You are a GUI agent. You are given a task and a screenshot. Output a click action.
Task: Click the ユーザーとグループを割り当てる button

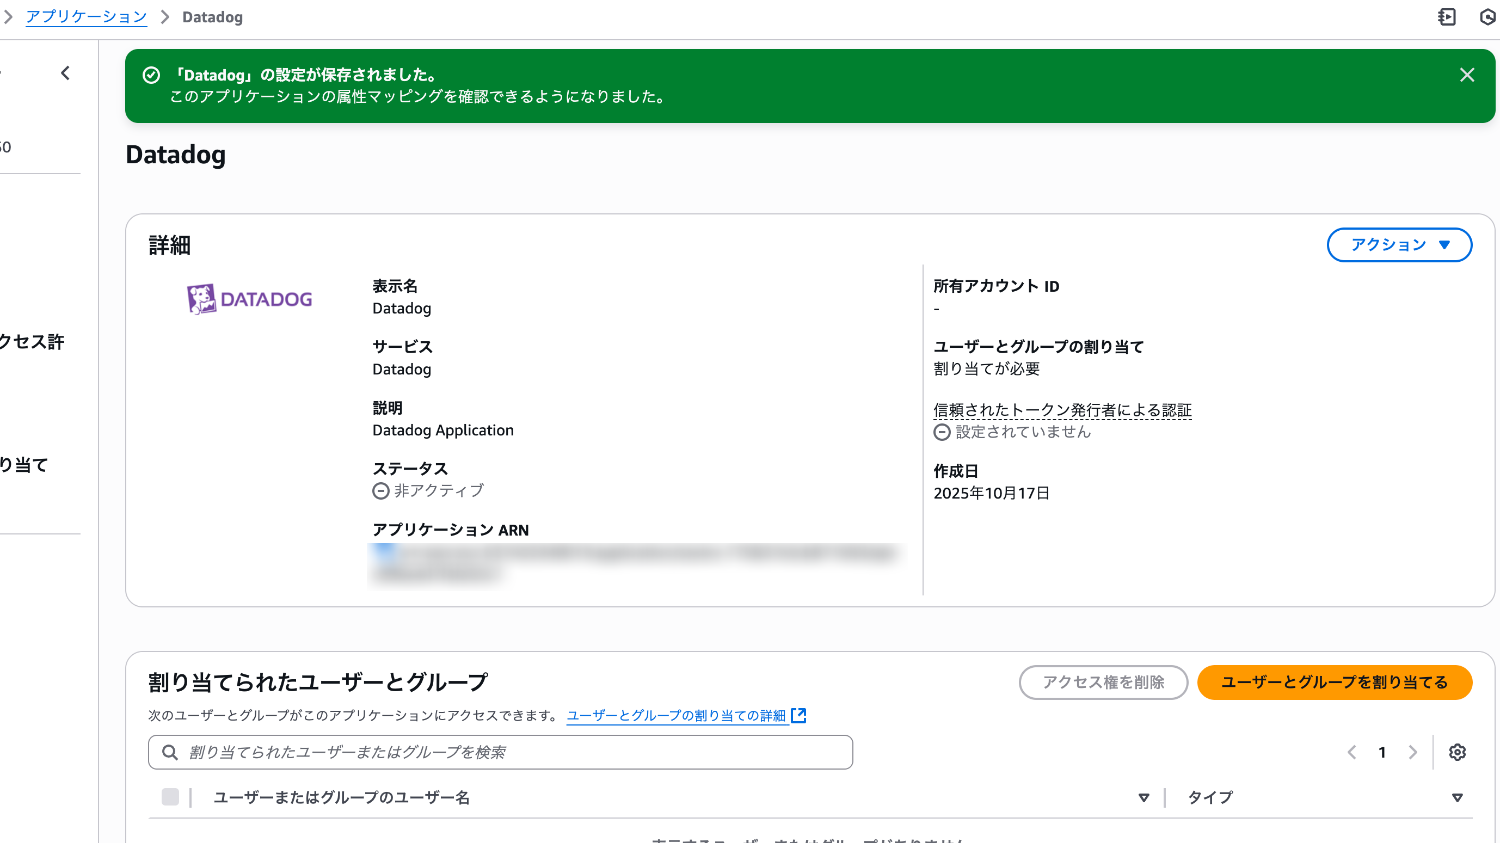coord(1334,682)
